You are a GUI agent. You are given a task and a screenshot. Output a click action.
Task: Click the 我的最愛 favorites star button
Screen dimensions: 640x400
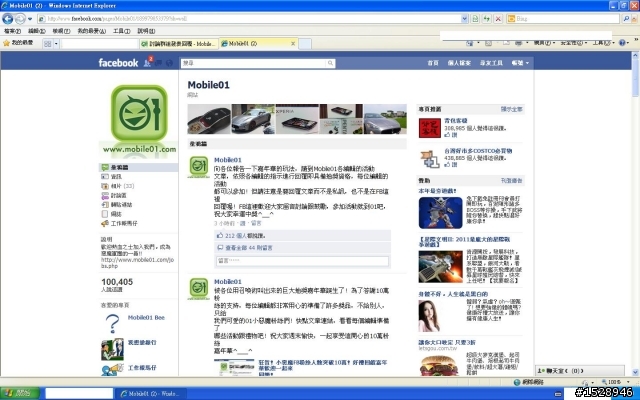coord(18,43)
